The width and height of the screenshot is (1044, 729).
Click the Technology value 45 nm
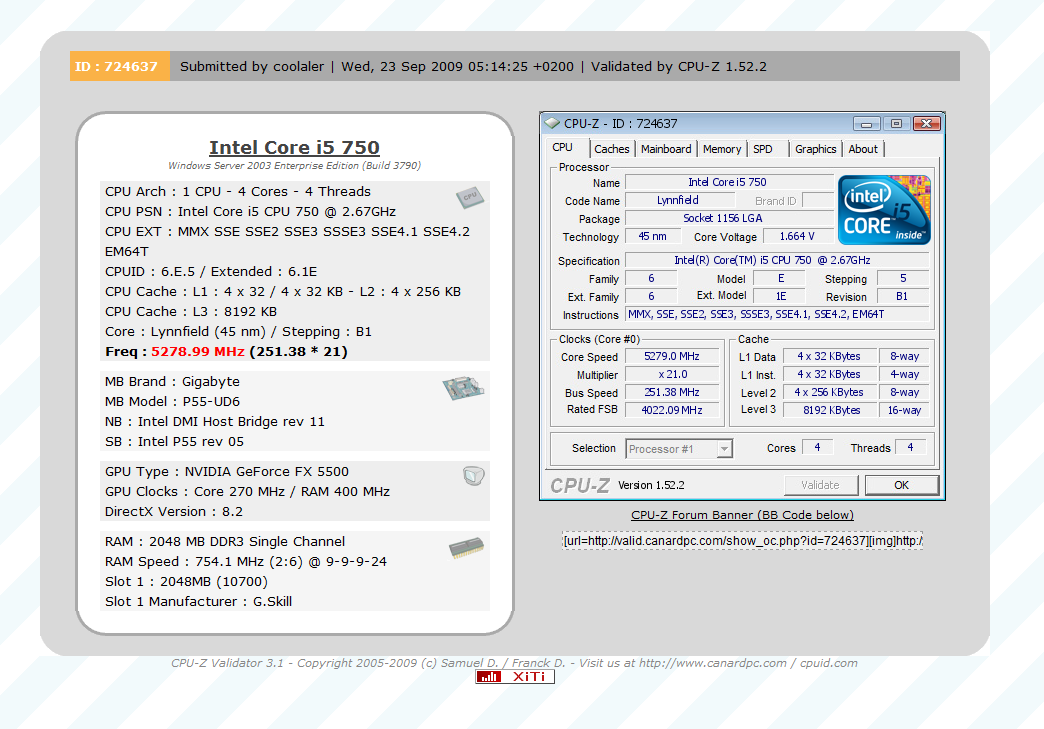click(652, 236)
